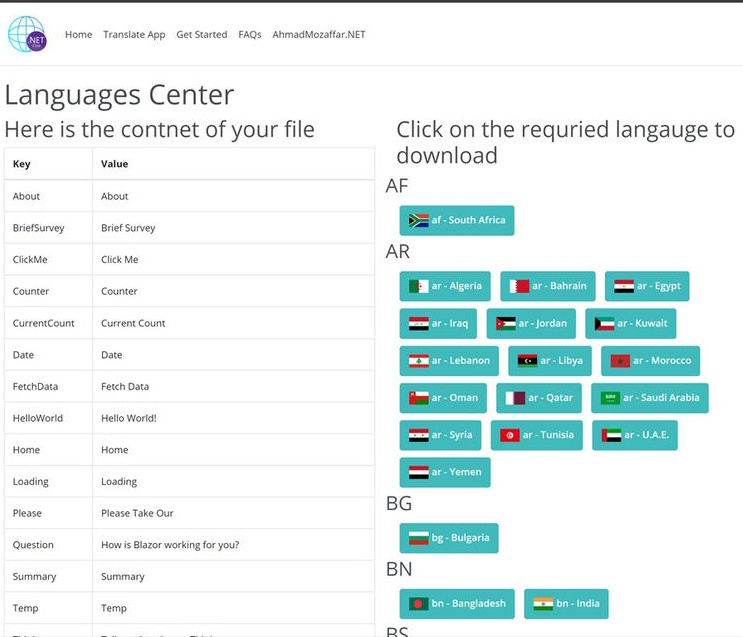Click the .NET globe logo
The width and height of the screenshot is (743, 637).
tap(27, 34)
